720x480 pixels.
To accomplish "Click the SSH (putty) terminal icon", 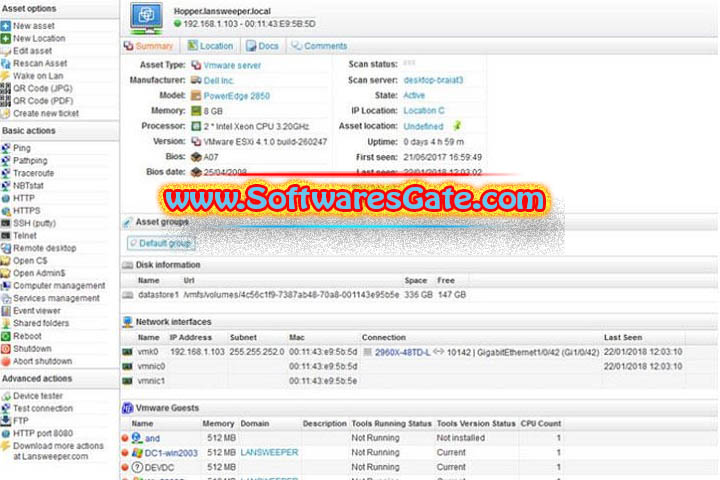I will (6, 223).
